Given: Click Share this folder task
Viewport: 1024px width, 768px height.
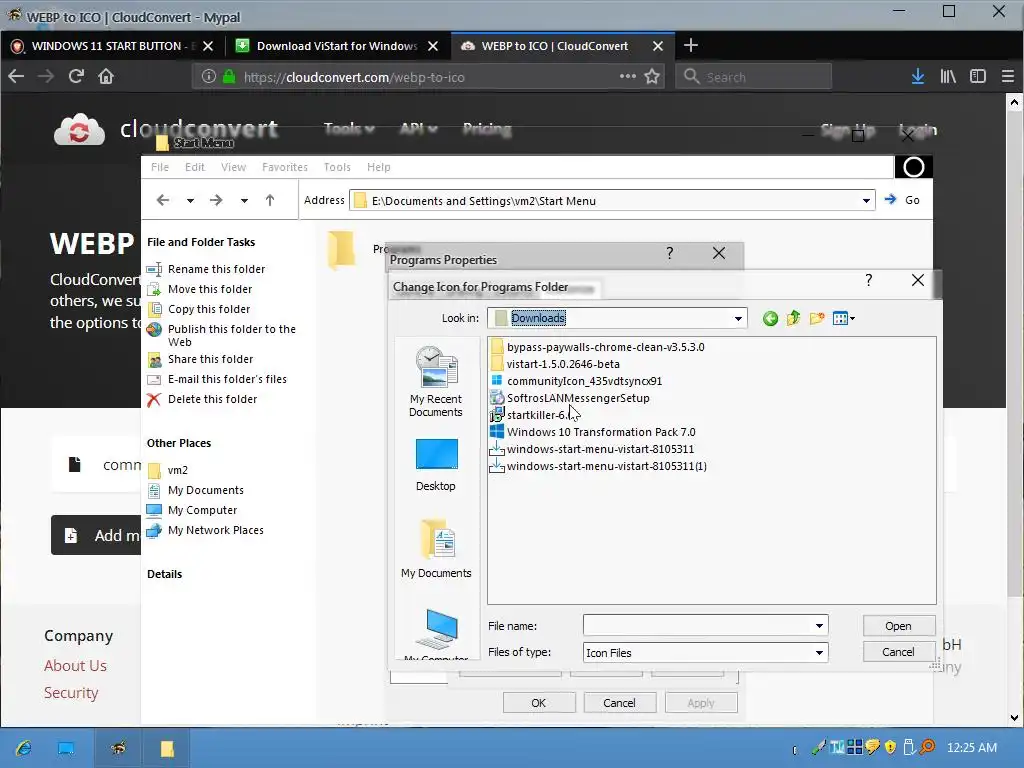Looking at the screenshot, I should (x=210, y=359).
